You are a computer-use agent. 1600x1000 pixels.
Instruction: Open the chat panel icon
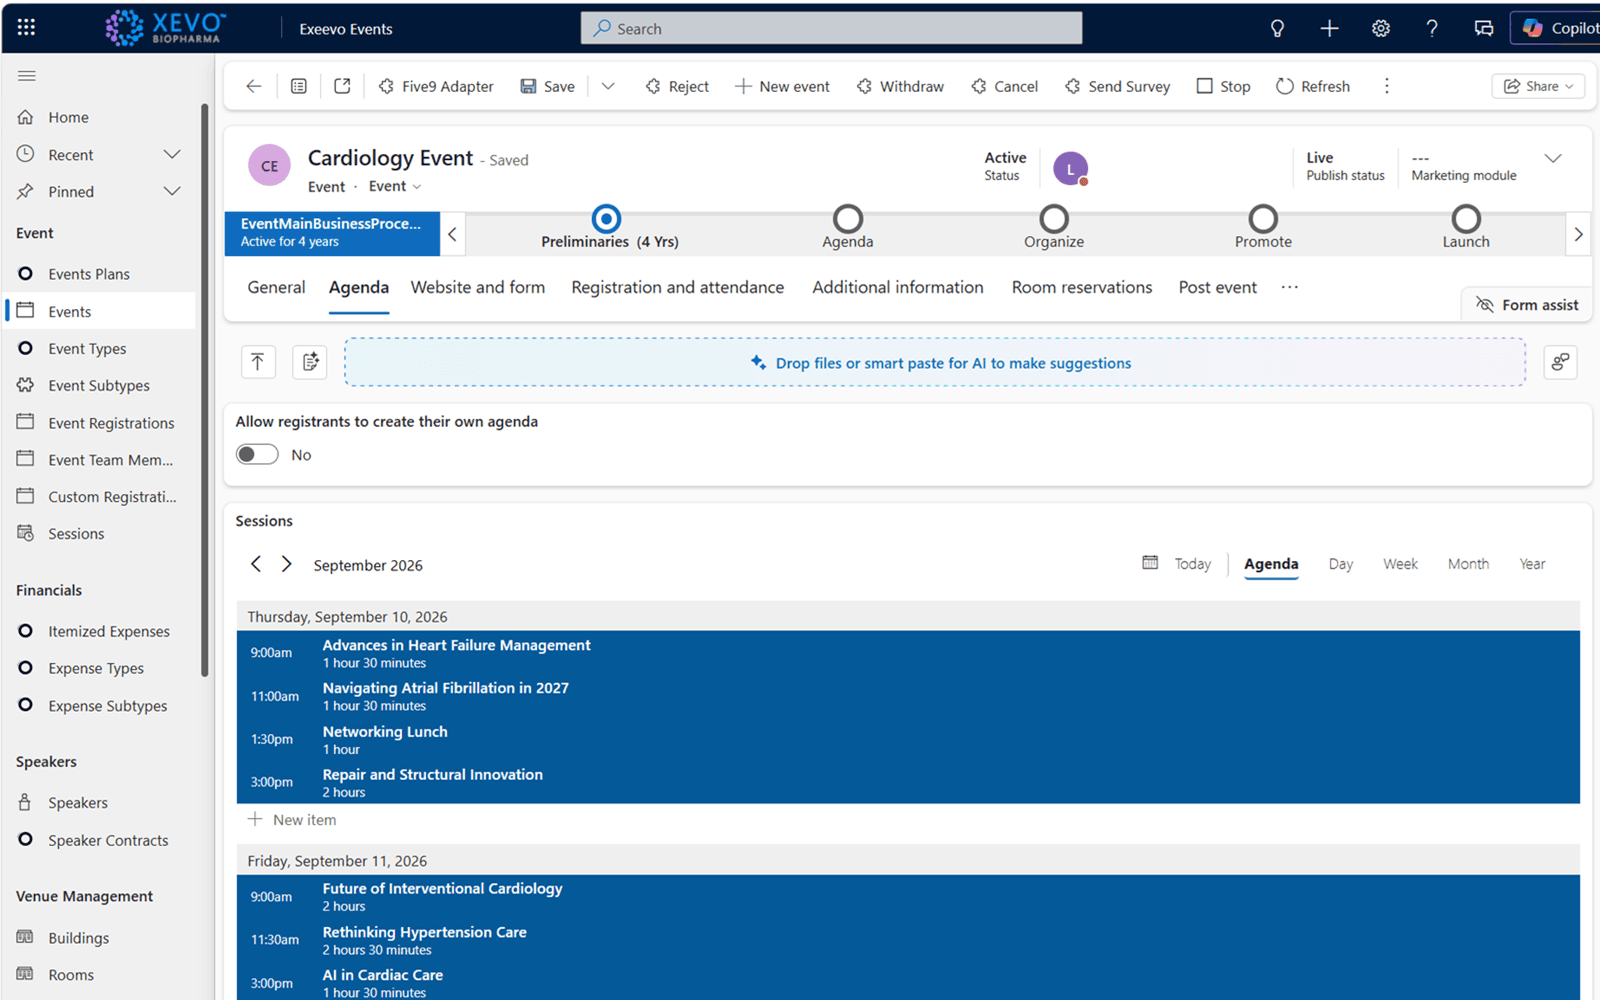coord(1484,28)
